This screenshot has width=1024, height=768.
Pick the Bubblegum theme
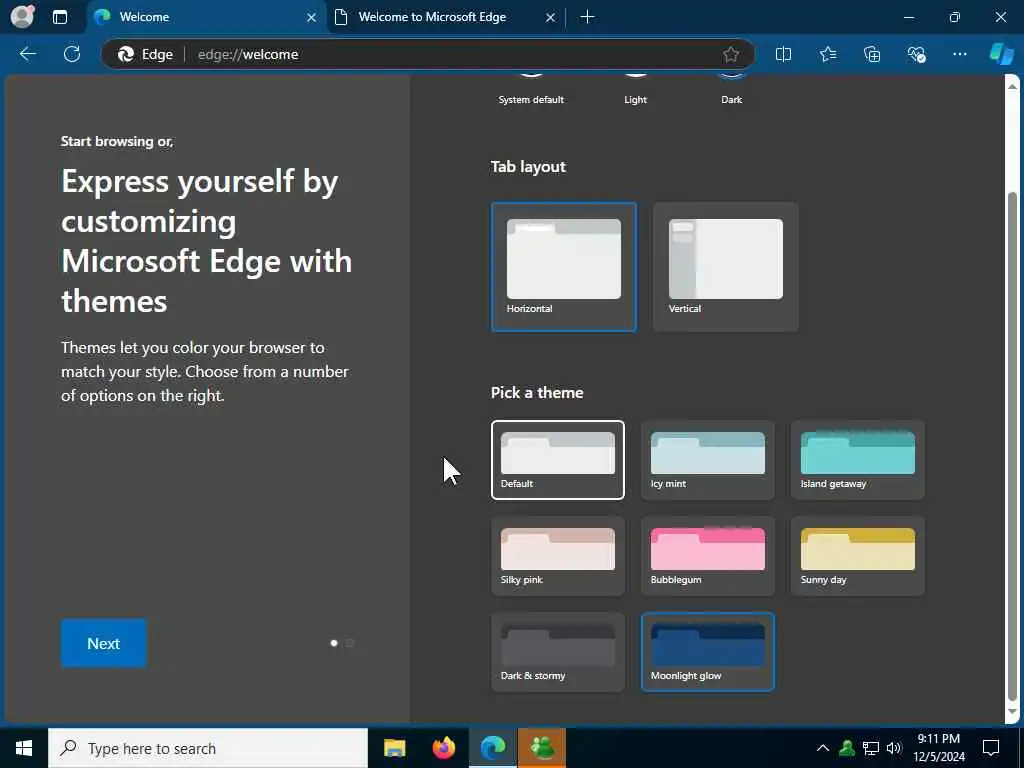708,556
